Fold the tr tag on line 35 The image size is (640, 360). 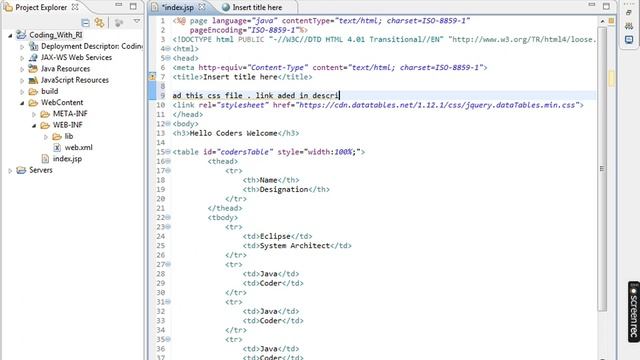[x=168, y=340]
